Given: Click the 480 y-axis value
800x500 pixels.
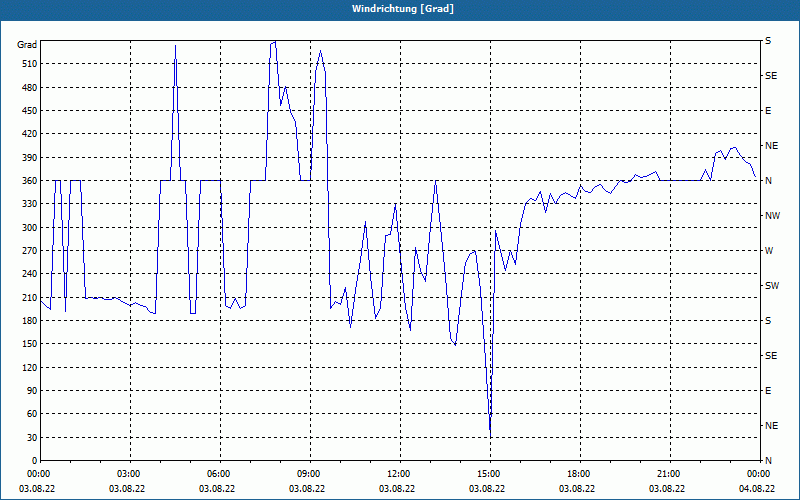Looking at the screenshot, I should [x=29, y=88].
